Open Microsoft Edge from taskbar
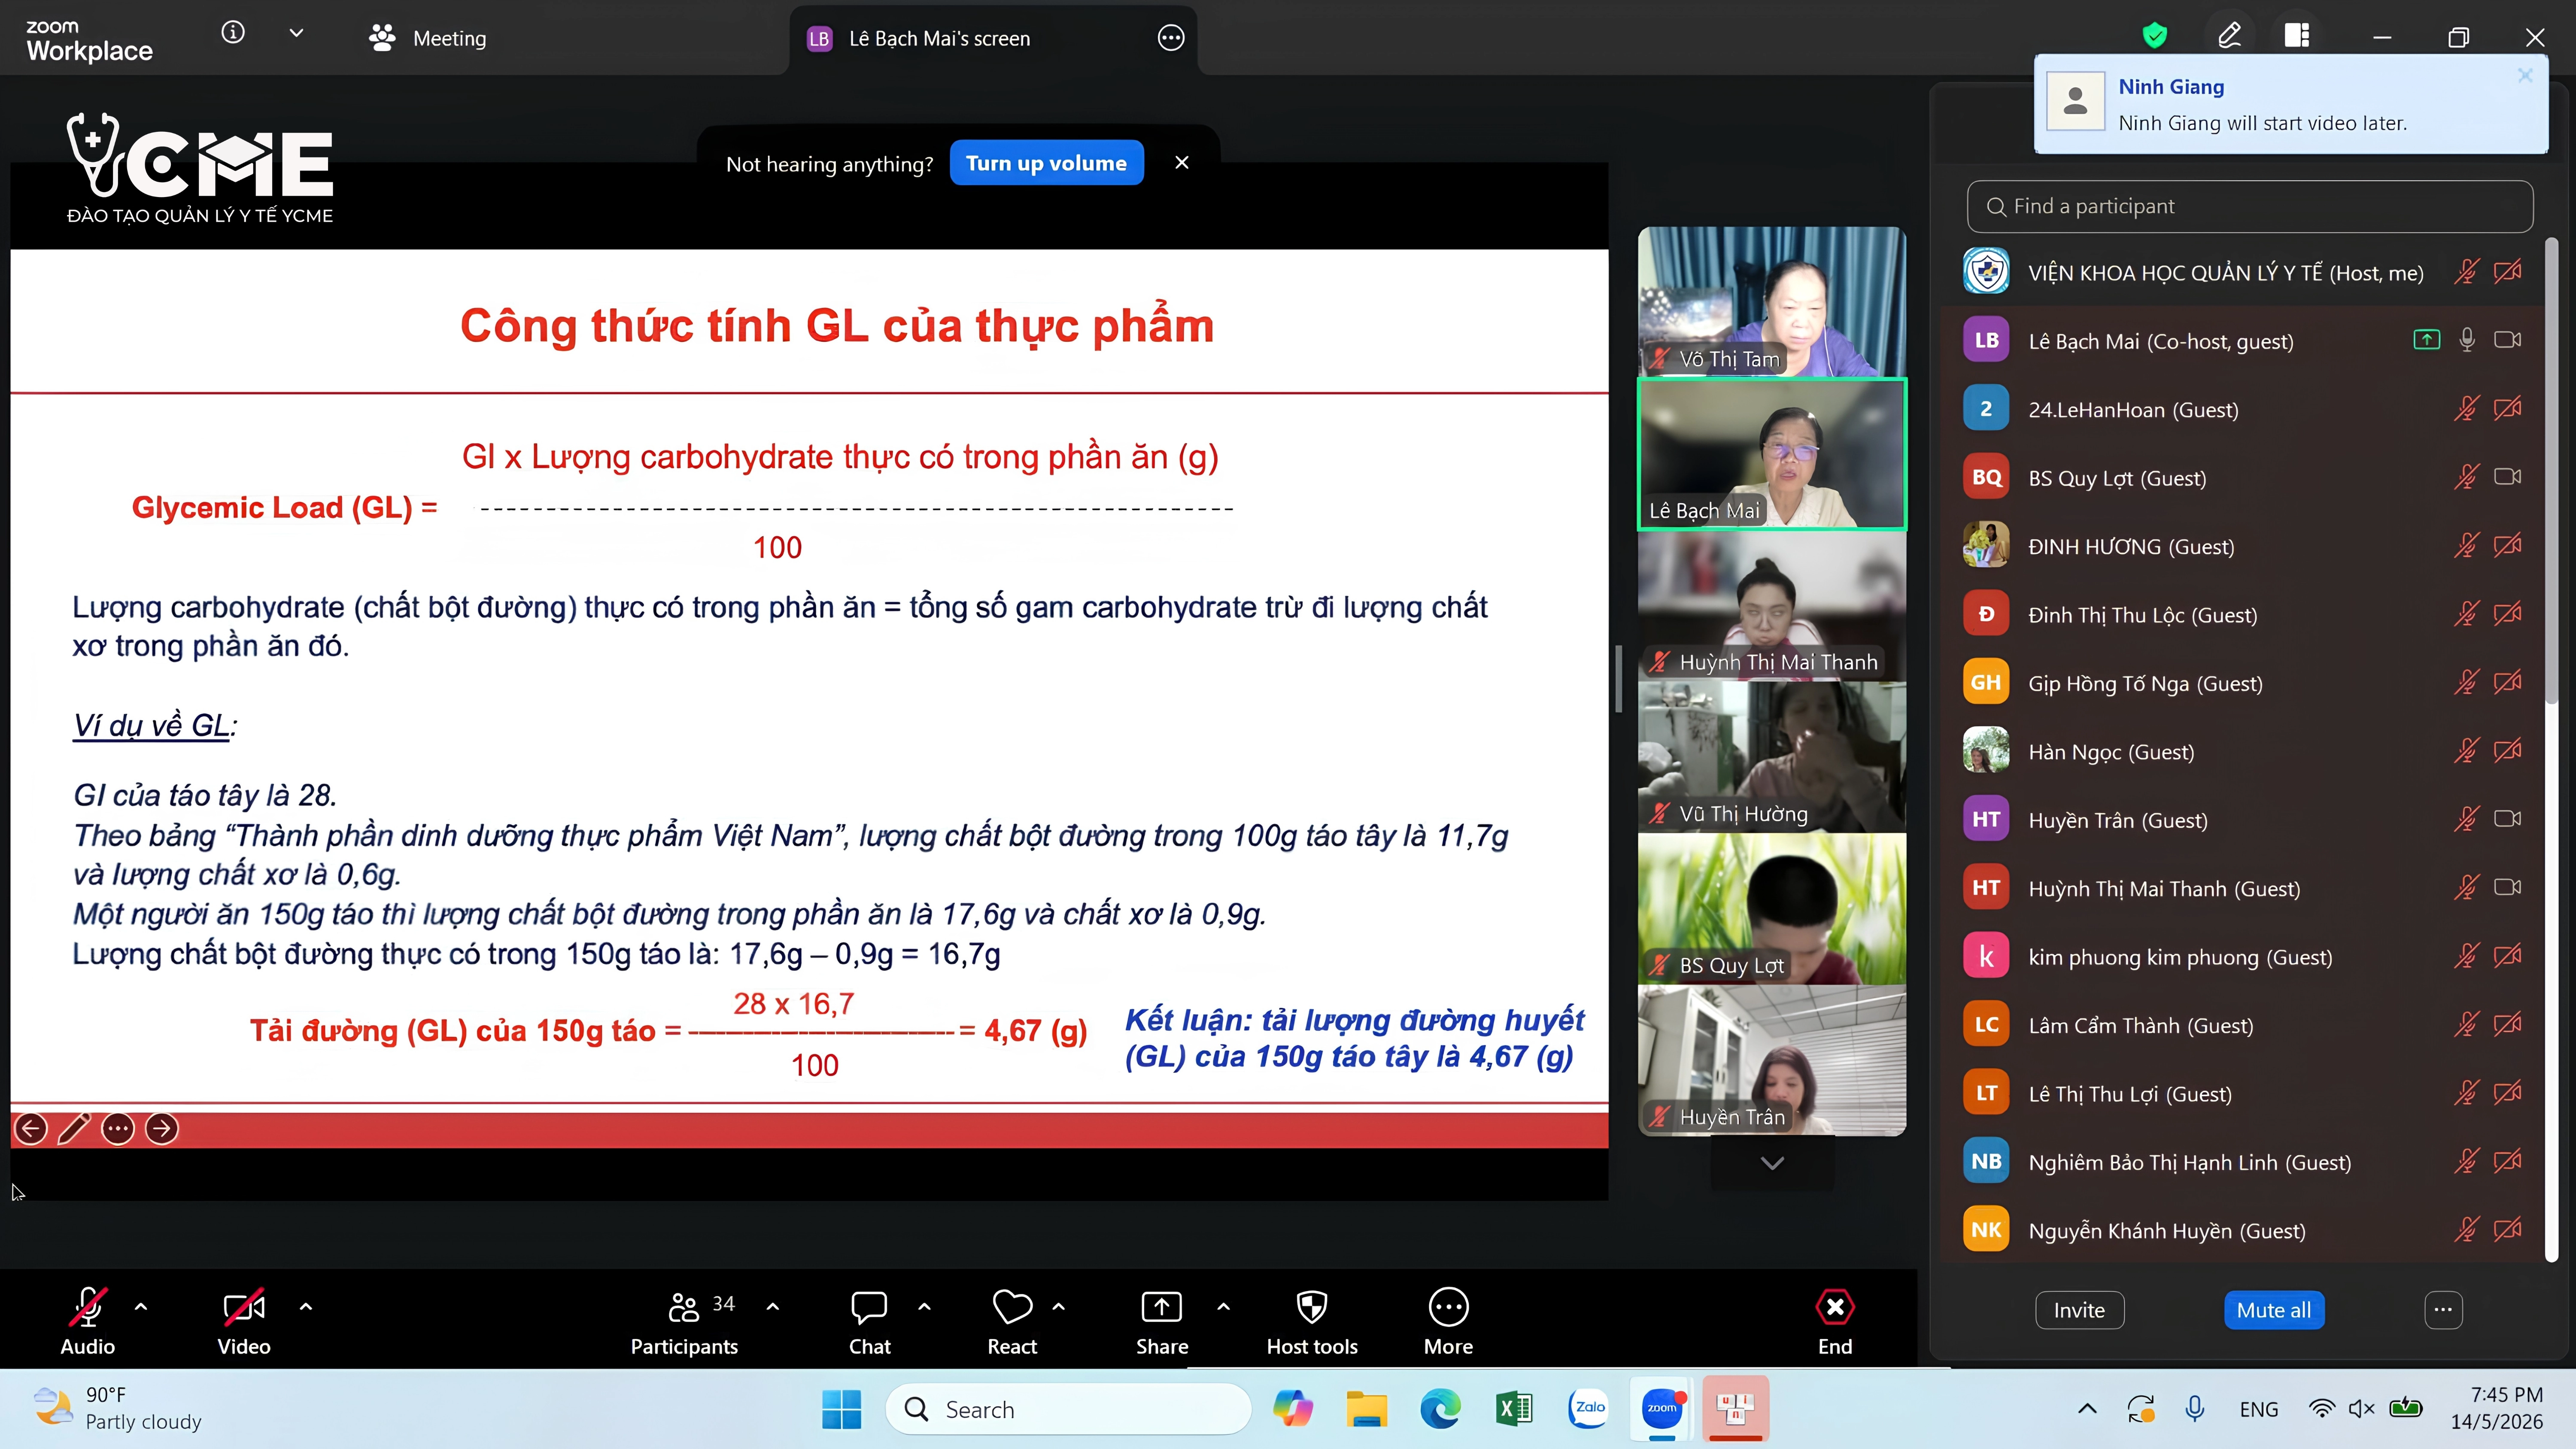Screen dimensions: 2576x1449 click(x=1440, y=1410)
